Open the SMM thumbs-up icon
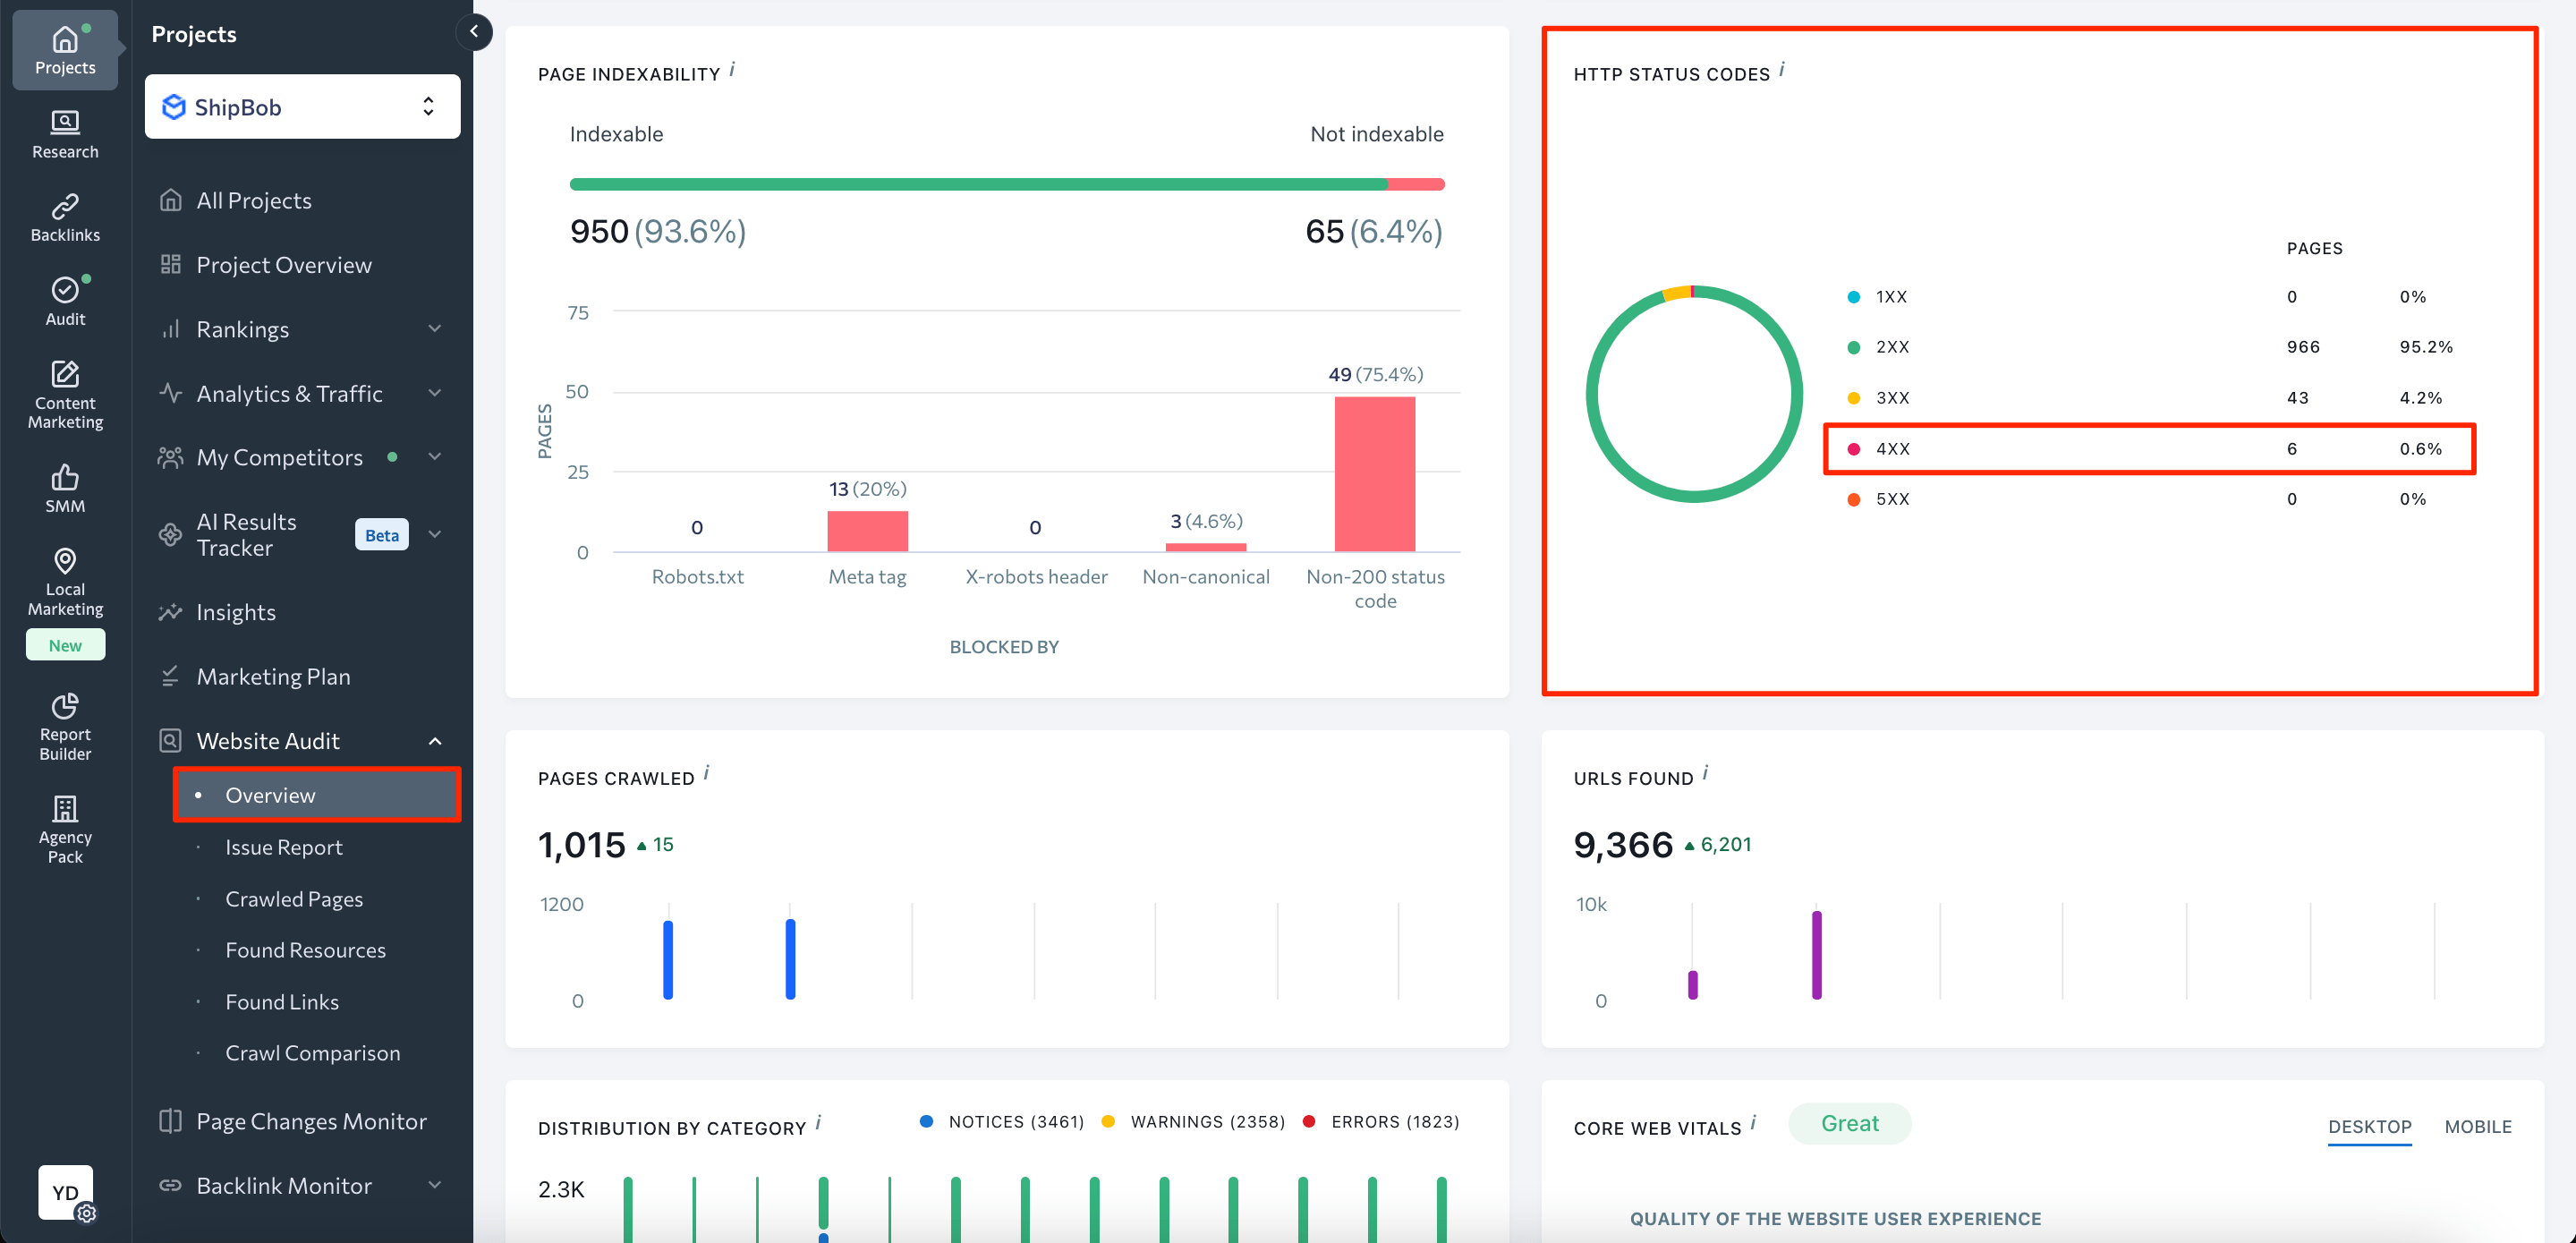The image size is (2576, 1243). point(65,477)
